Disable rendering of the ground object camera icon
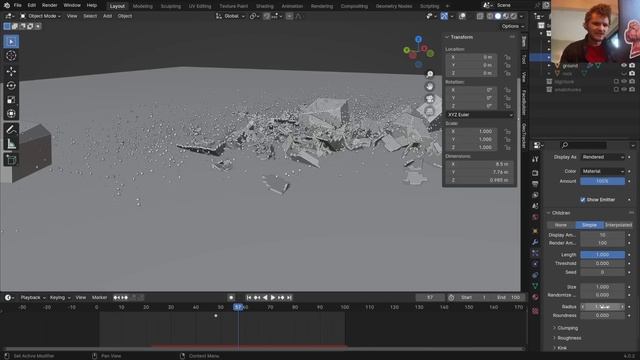640x360 pixels. click(x=632, y=65)
